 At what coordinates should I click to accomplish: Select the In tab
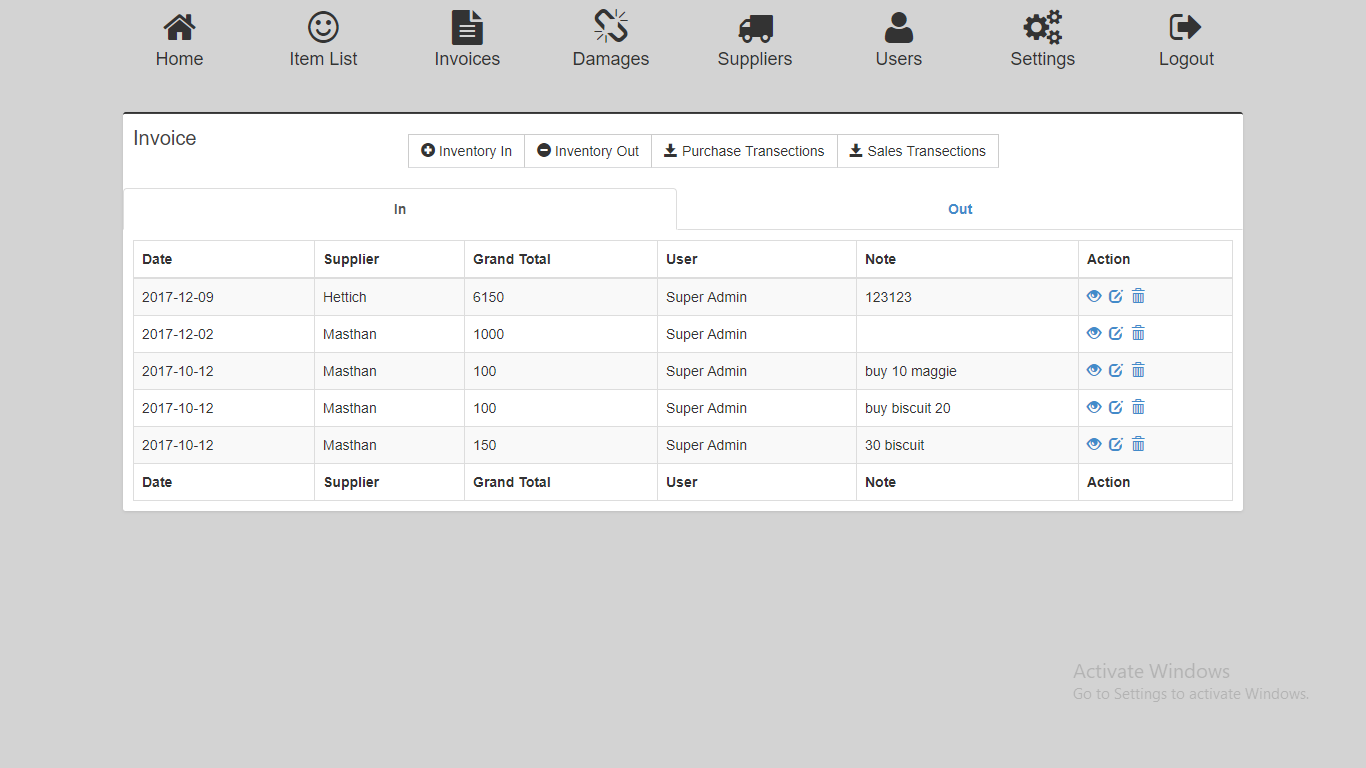click(x=400, y=209)
